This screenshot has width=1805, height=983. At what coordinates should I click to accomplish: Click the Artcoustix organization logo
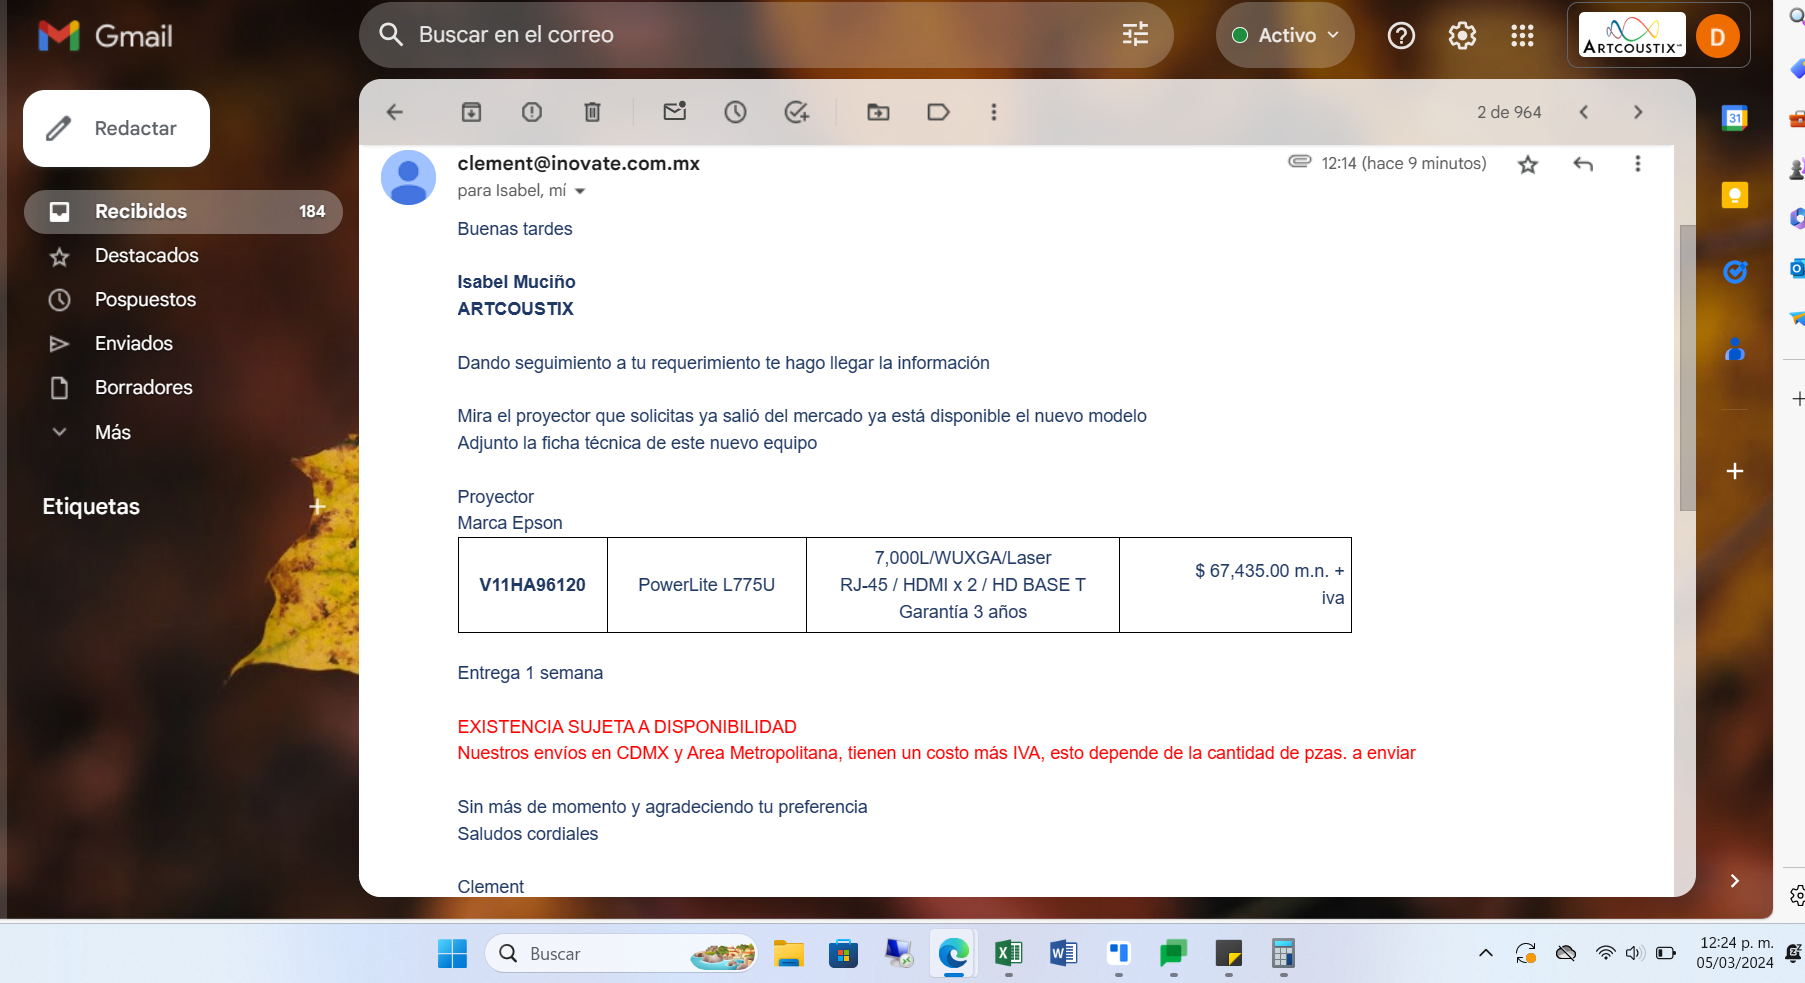(x=1632, y=35)
